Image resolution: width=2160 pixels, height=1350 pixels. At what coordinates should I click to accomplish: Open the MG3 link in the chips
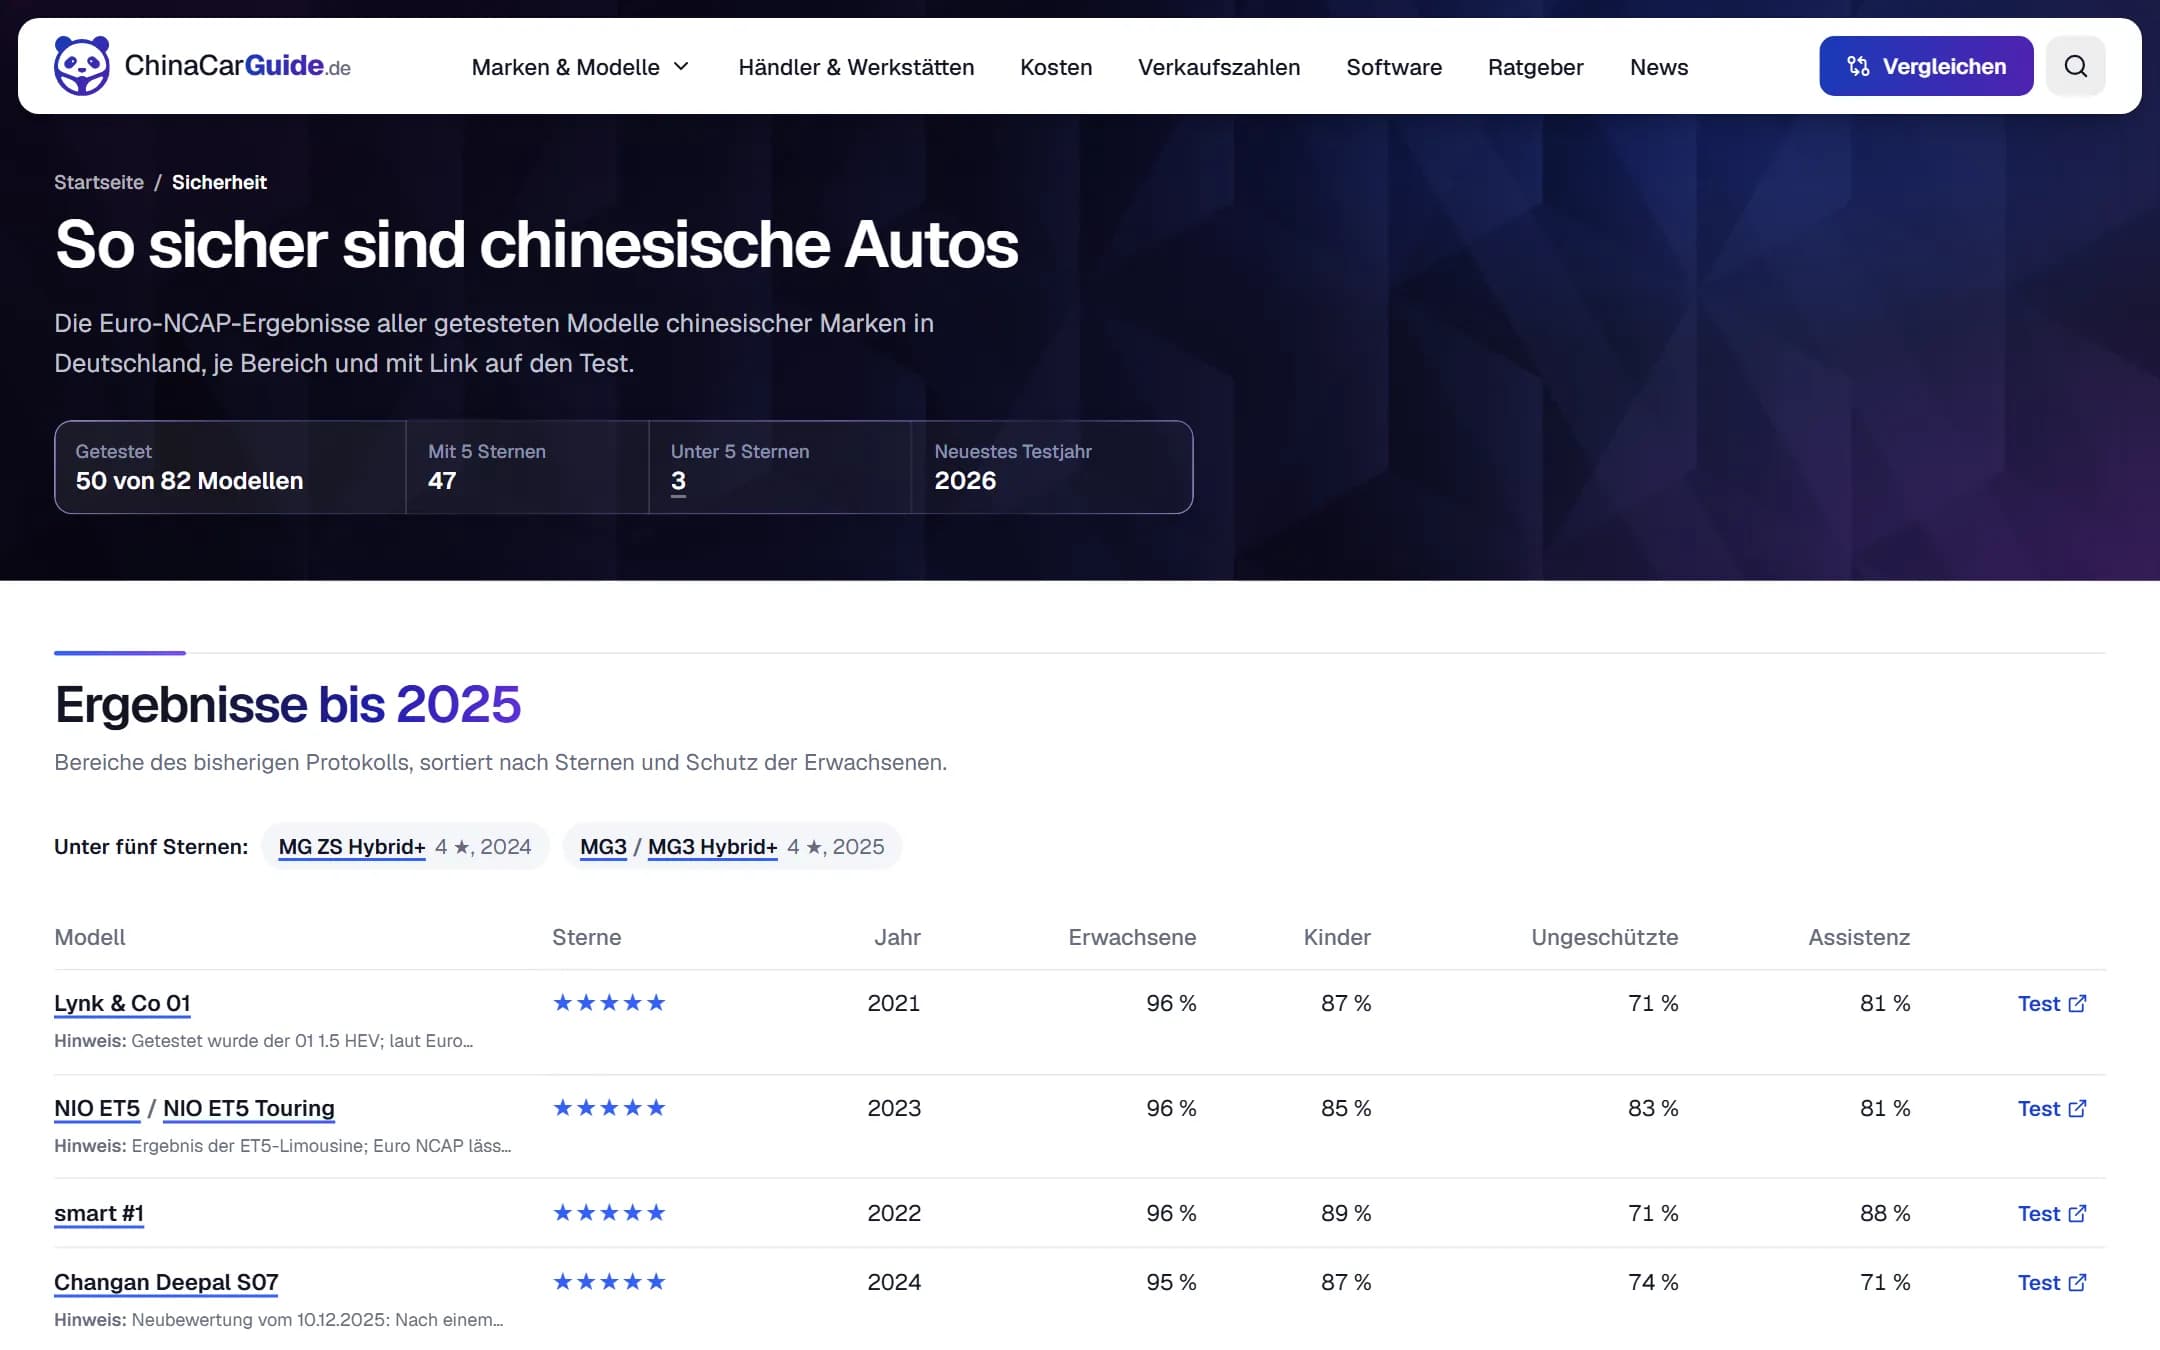[x=603, y=847]
